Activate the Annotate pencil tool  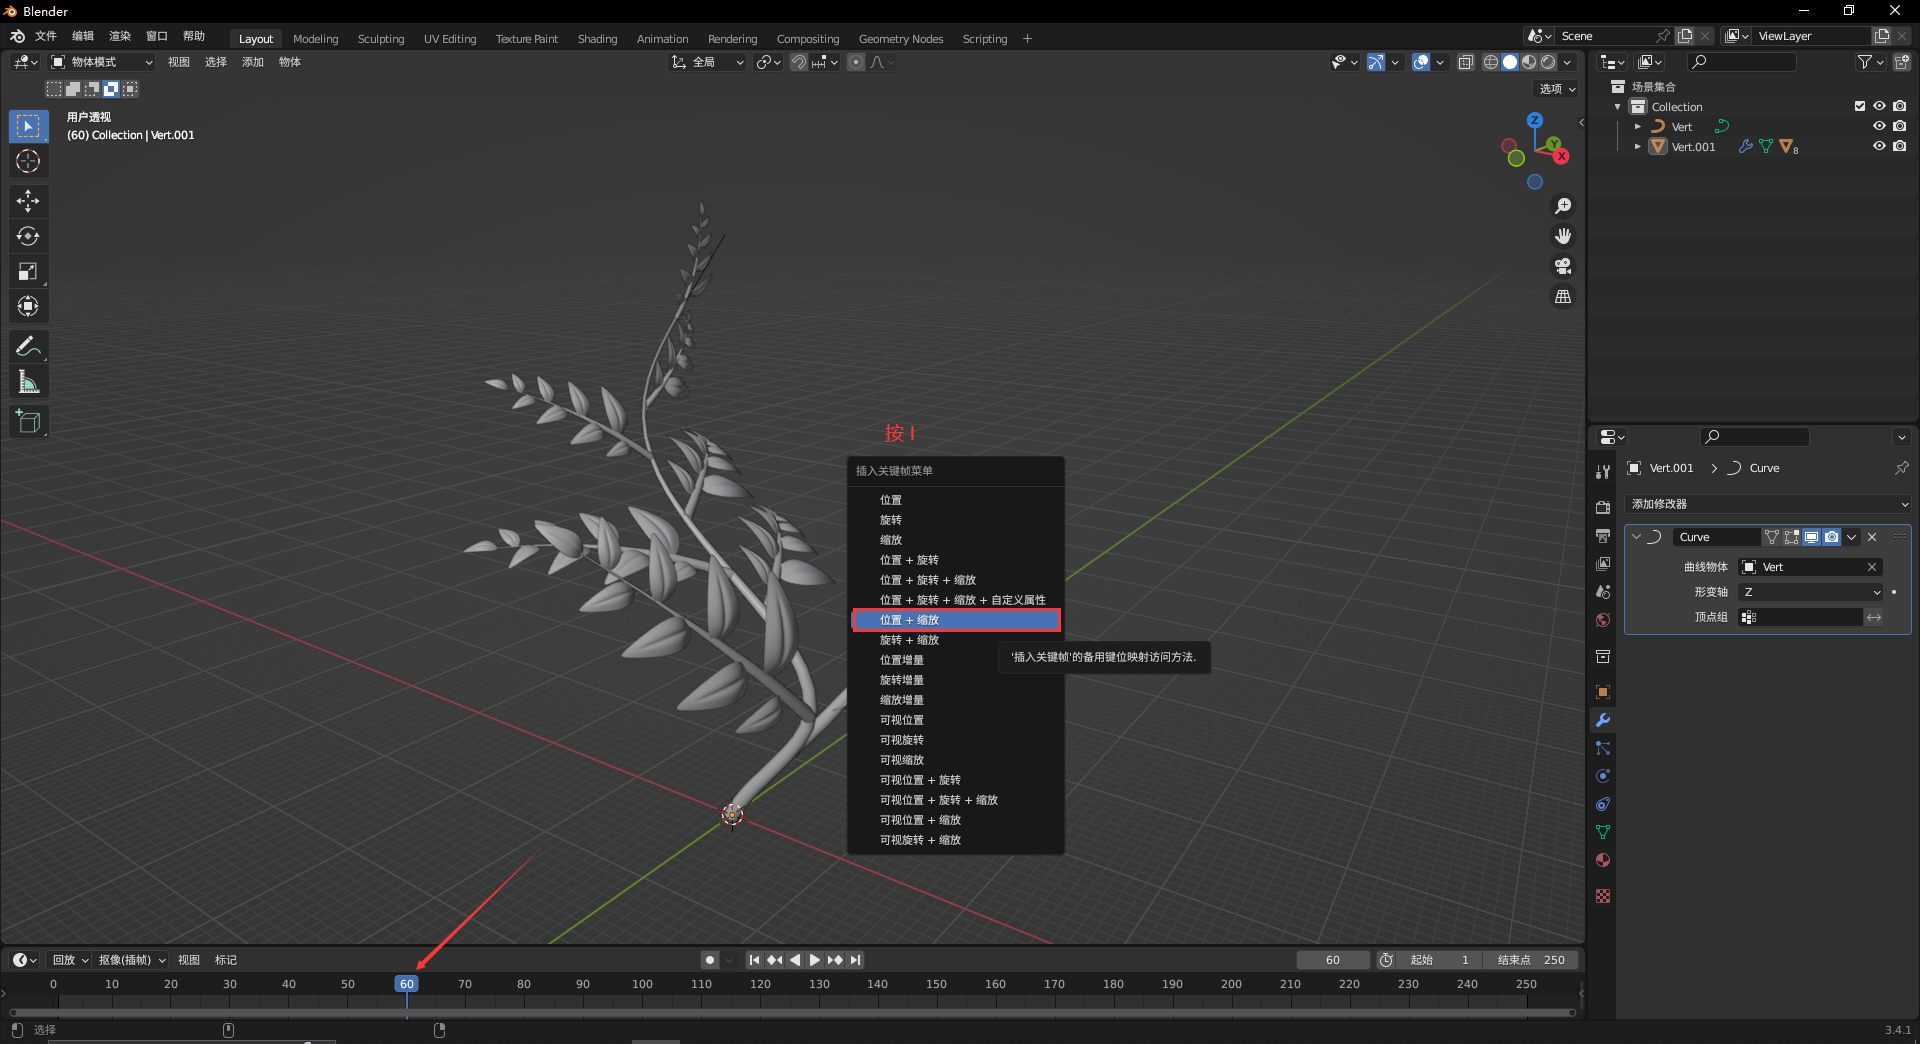pos(28,347)
